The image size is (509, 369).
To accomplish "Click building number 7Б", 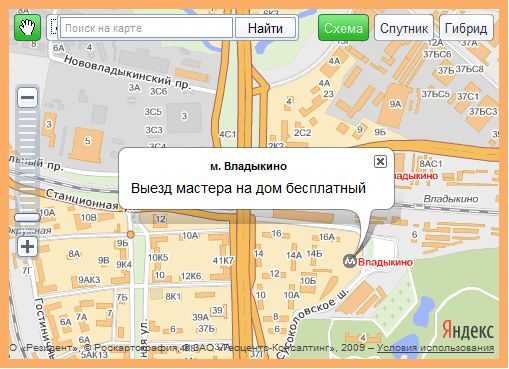I will [122, 297].
